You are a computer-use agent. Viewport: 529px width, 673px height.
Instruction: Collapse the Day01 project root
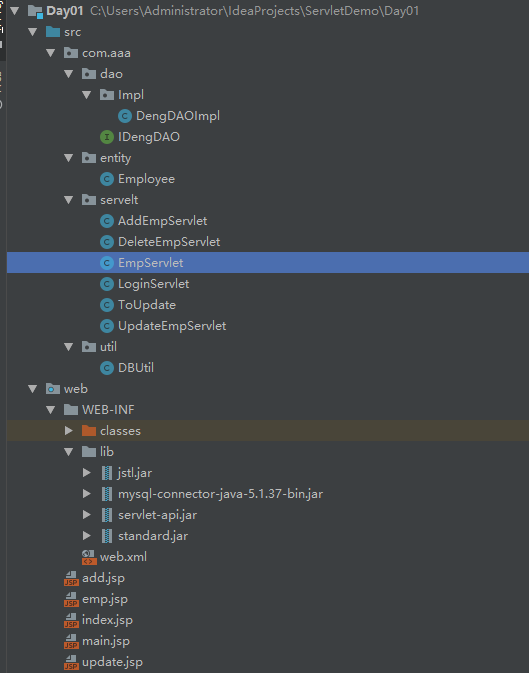[15, 11]
